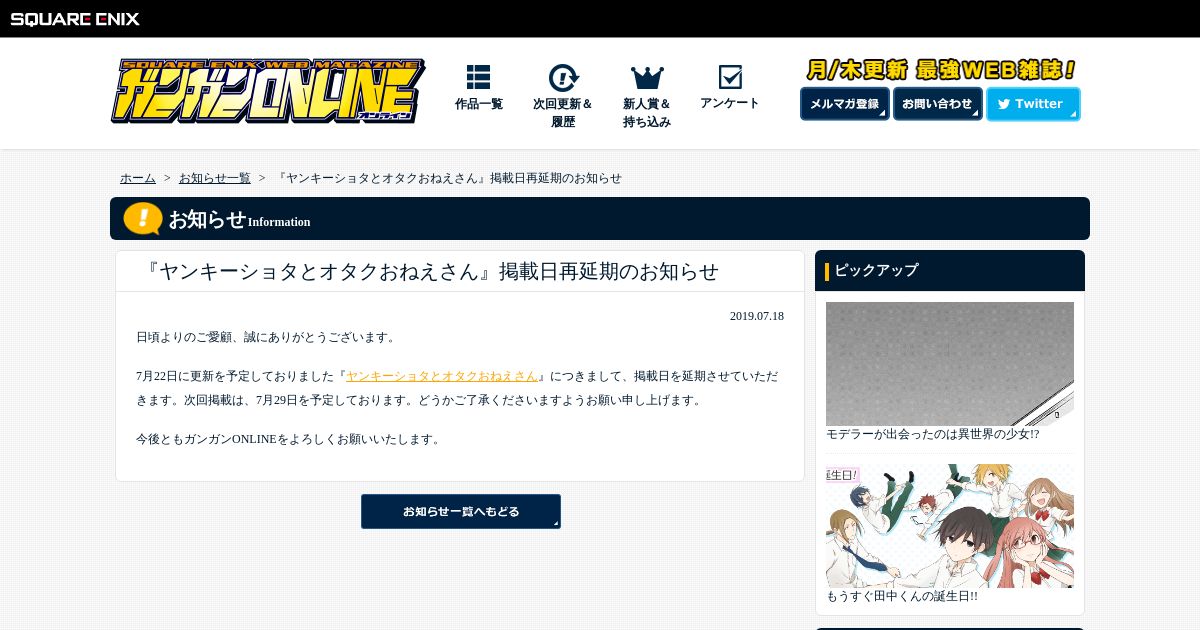Click the 新人賞＆持ち込み crown icon

click(647, 78)
